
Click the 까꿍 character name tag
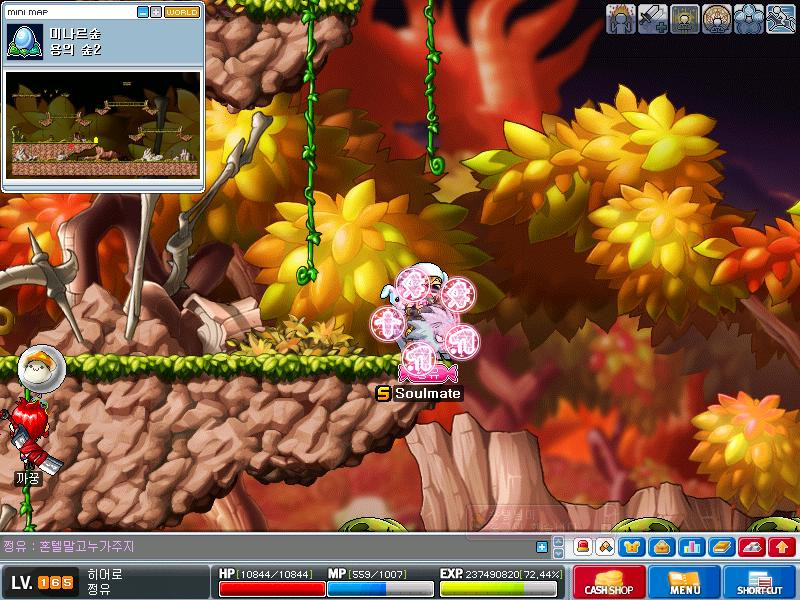pos(28,479)
